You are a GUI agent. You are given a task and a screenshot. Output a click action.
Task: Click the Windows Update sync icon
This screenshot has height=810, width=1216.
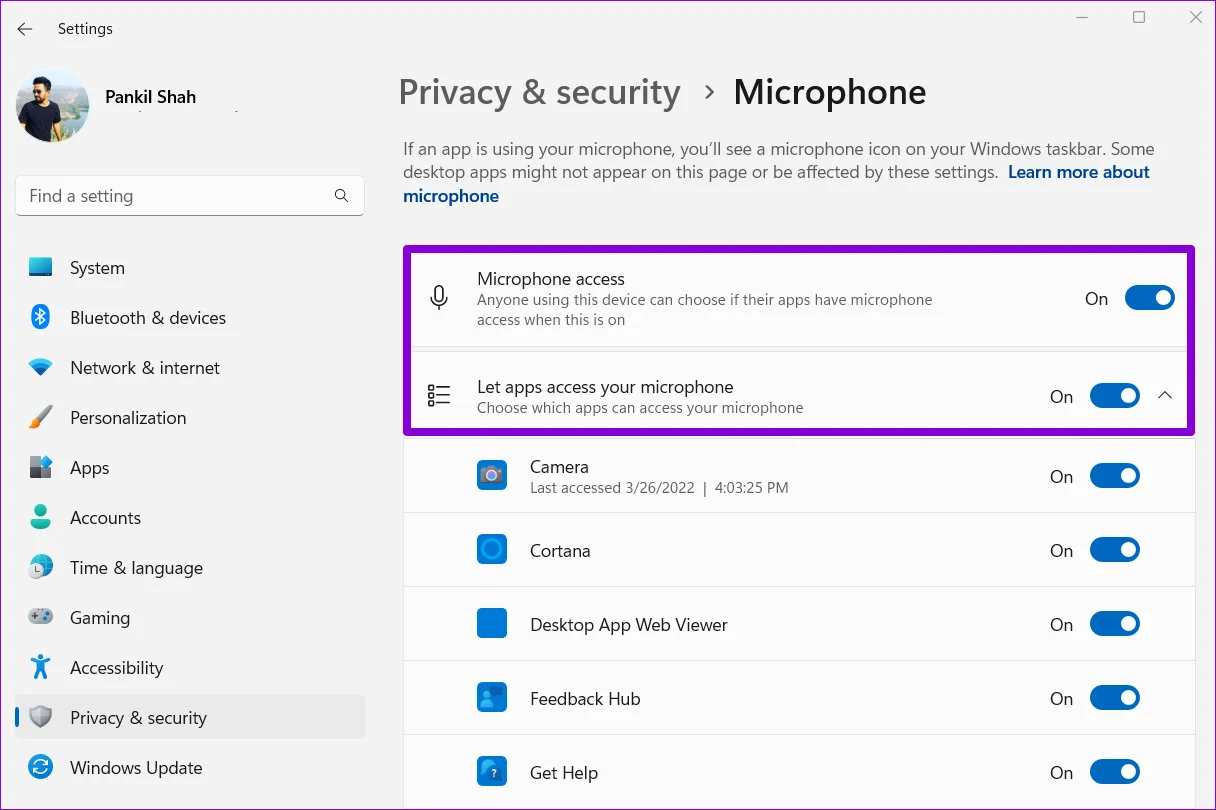tap(40, 768)
